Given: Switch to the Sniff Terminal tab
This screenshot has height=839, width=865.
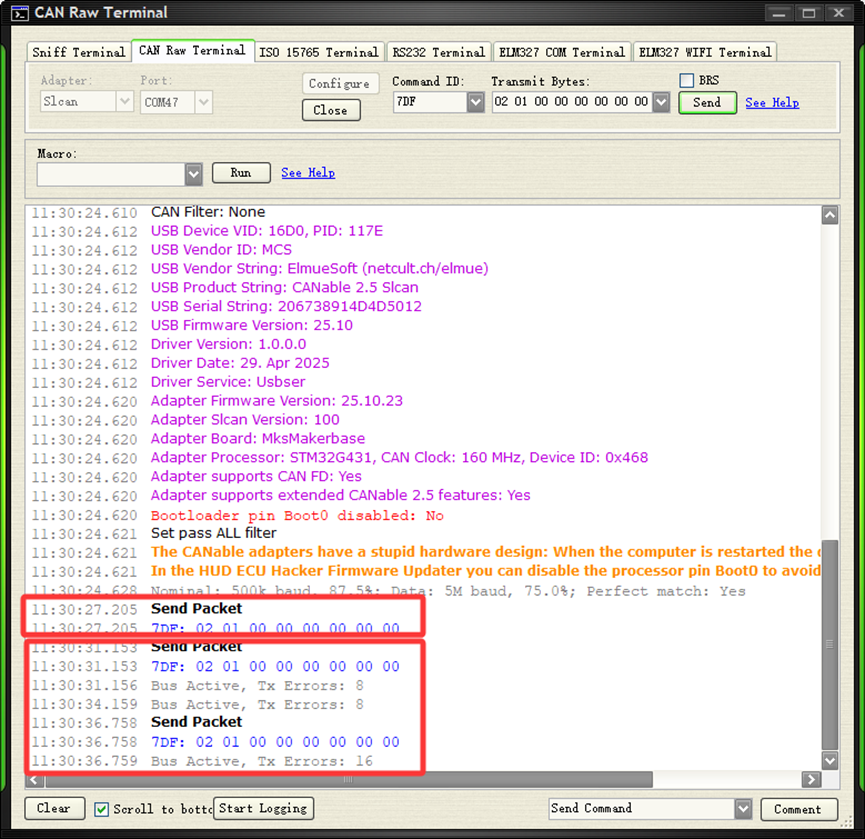Looking at the screenshot, I should click(79, 52).
